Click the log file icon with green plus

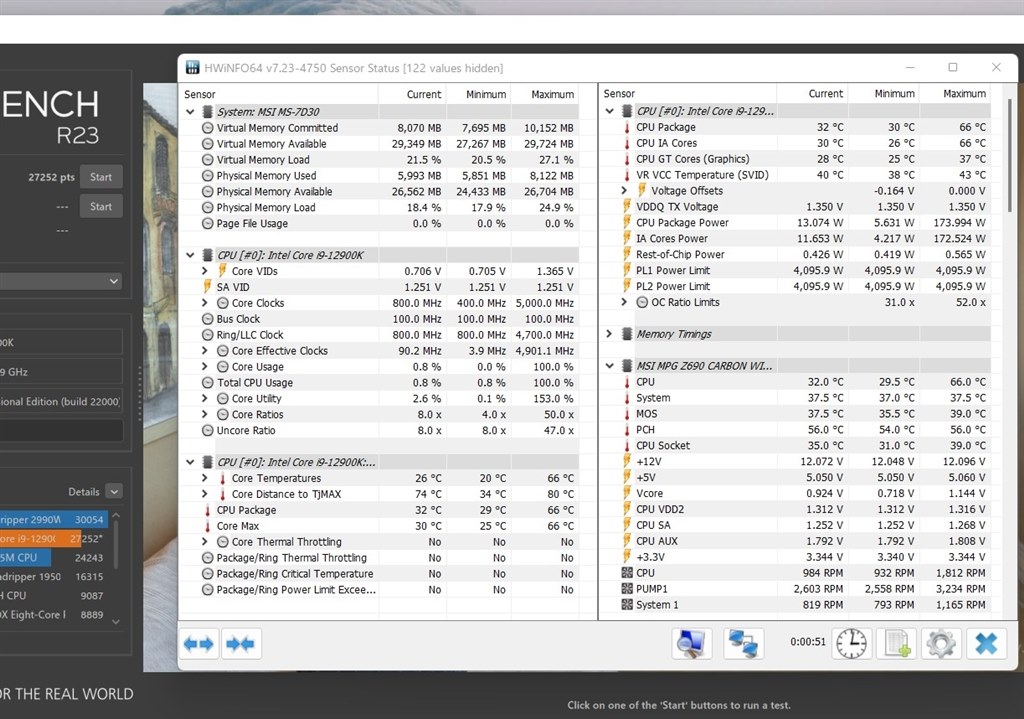pos(897,643)
